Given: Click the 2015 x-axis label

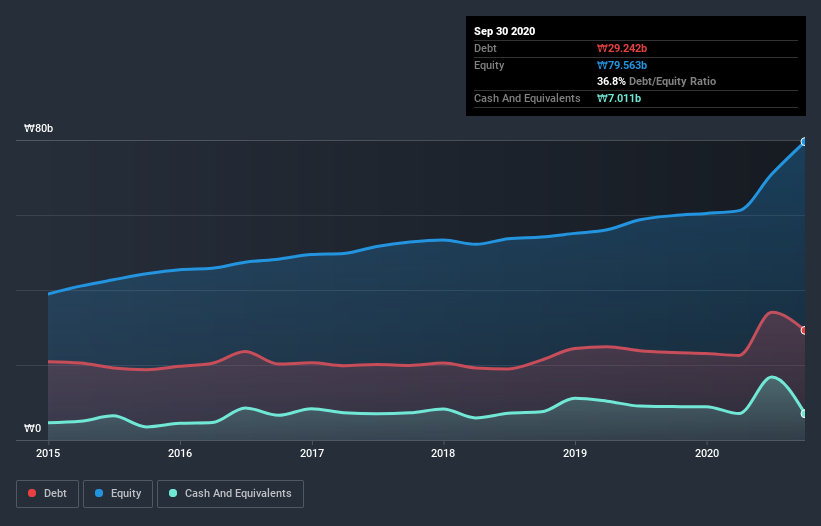Looking at the screenshot, I should coord(48,453).
